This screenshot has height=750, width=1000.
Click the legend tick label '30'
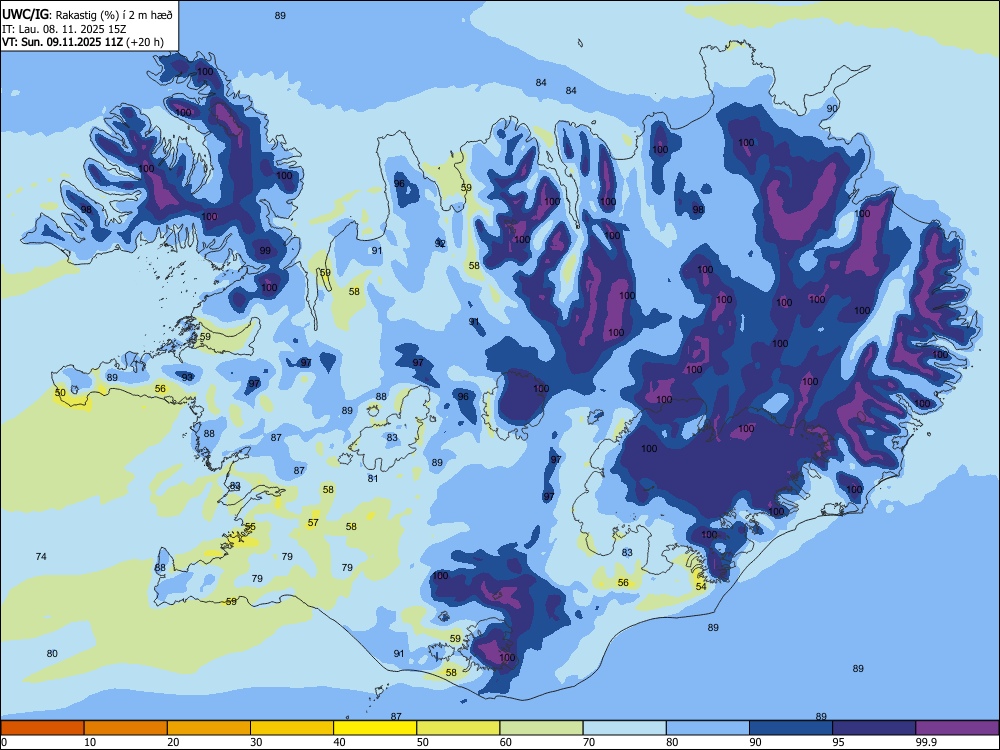[256, 742]
